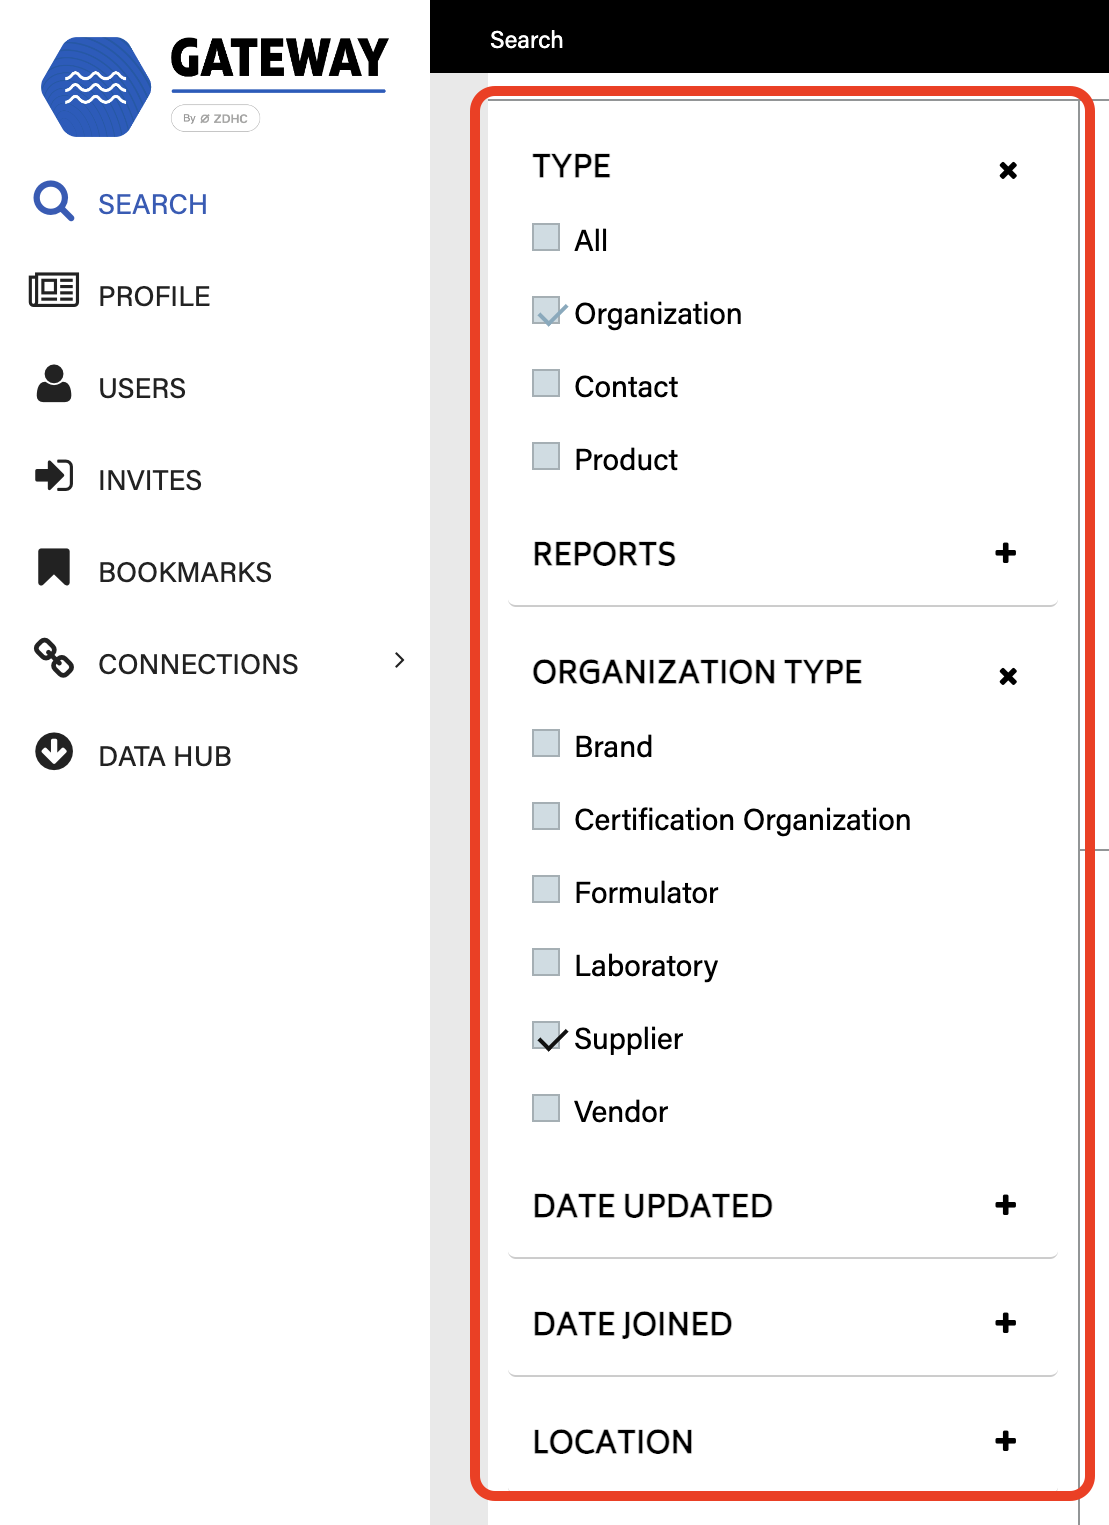Expand the Reports filter section
Image resolution: width=1109 pixels, height=1525 pixels.
tap(1006, 553)
